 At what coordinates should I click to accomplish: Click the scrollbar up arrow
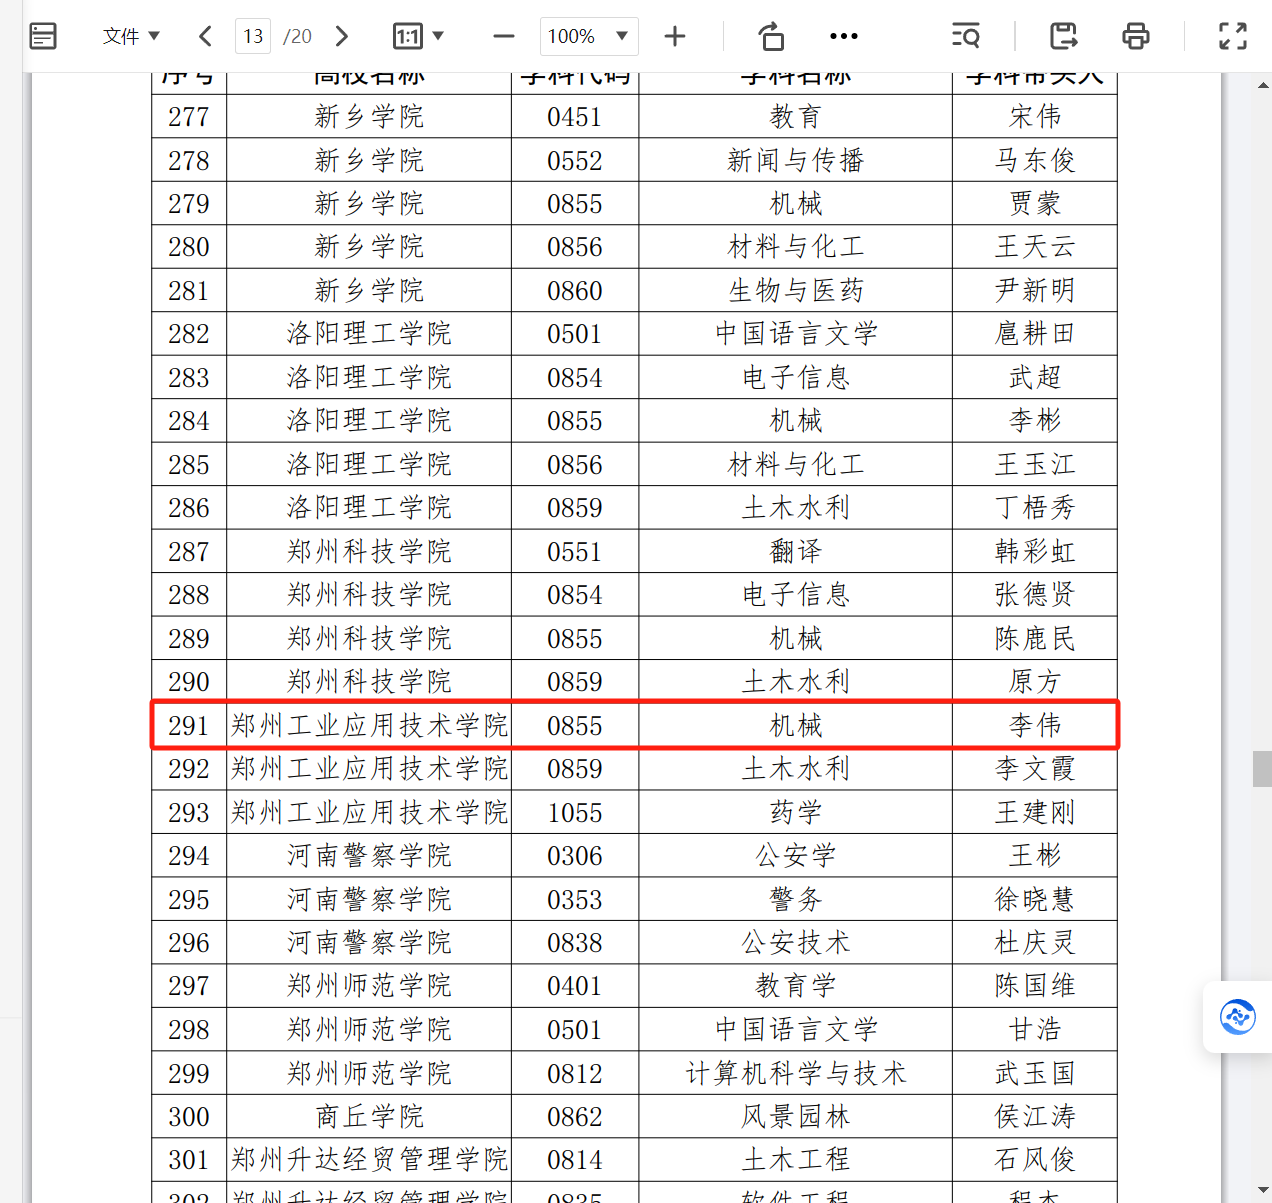tap(1263, 86)
